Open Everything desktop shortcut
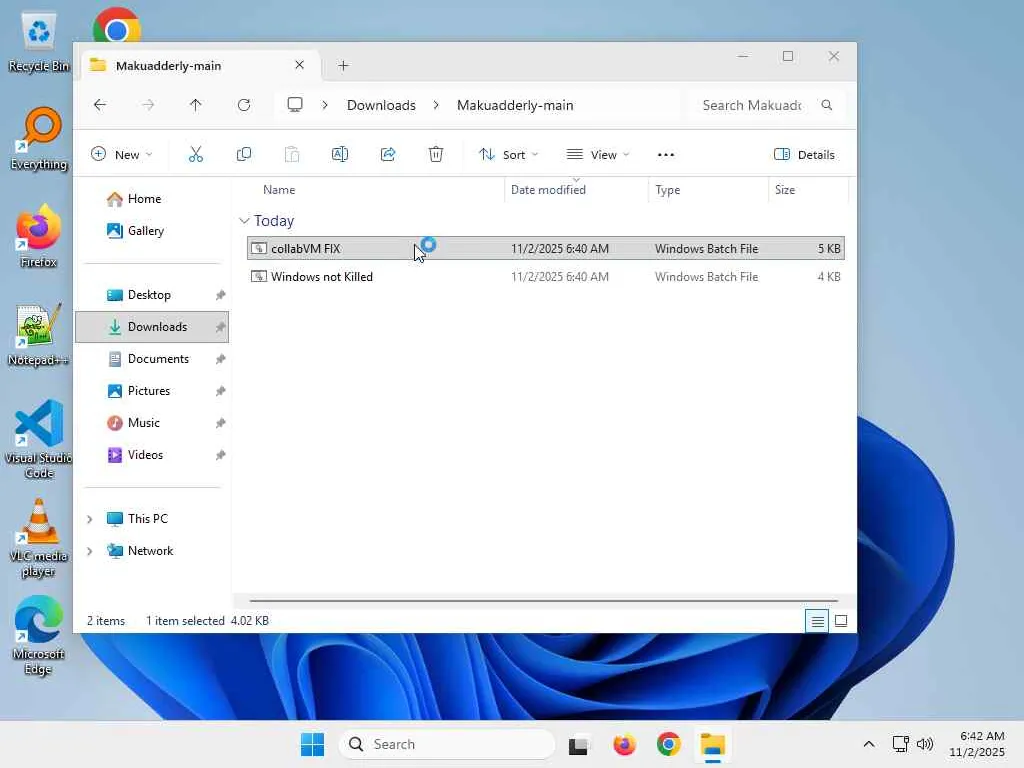Image resolution: width=1024 pixels, height=768 pixels. [39, 139]
